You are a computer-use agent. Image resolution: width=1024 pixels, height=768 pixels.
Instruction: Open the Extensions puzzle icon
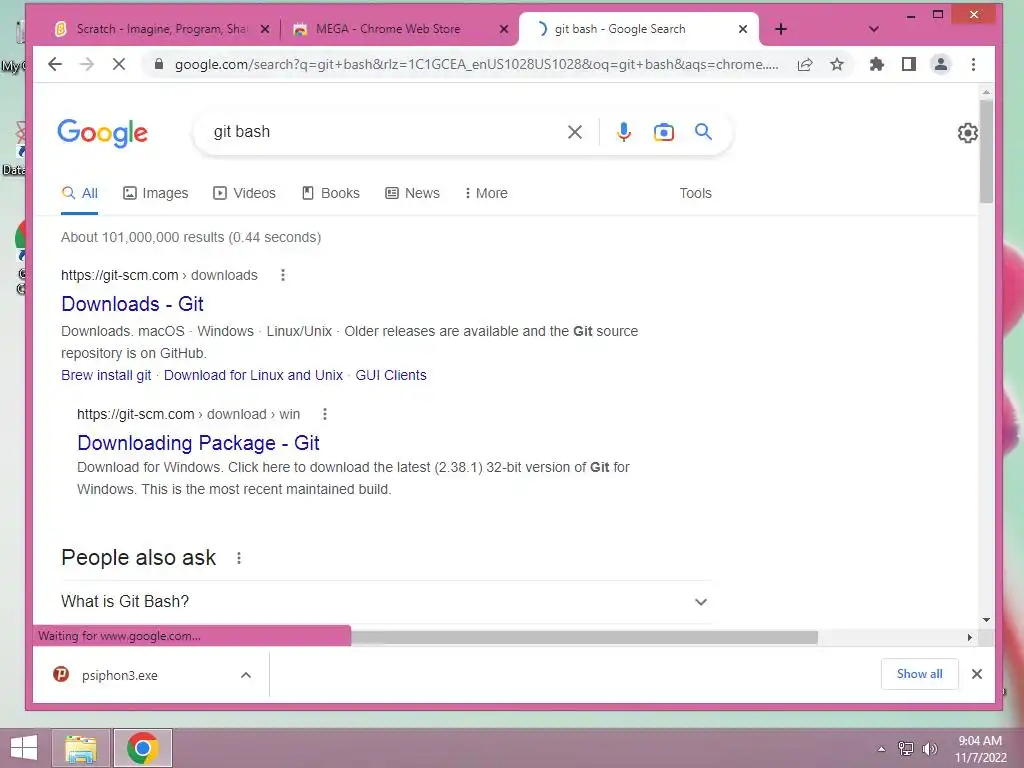(x=876, y=64)
